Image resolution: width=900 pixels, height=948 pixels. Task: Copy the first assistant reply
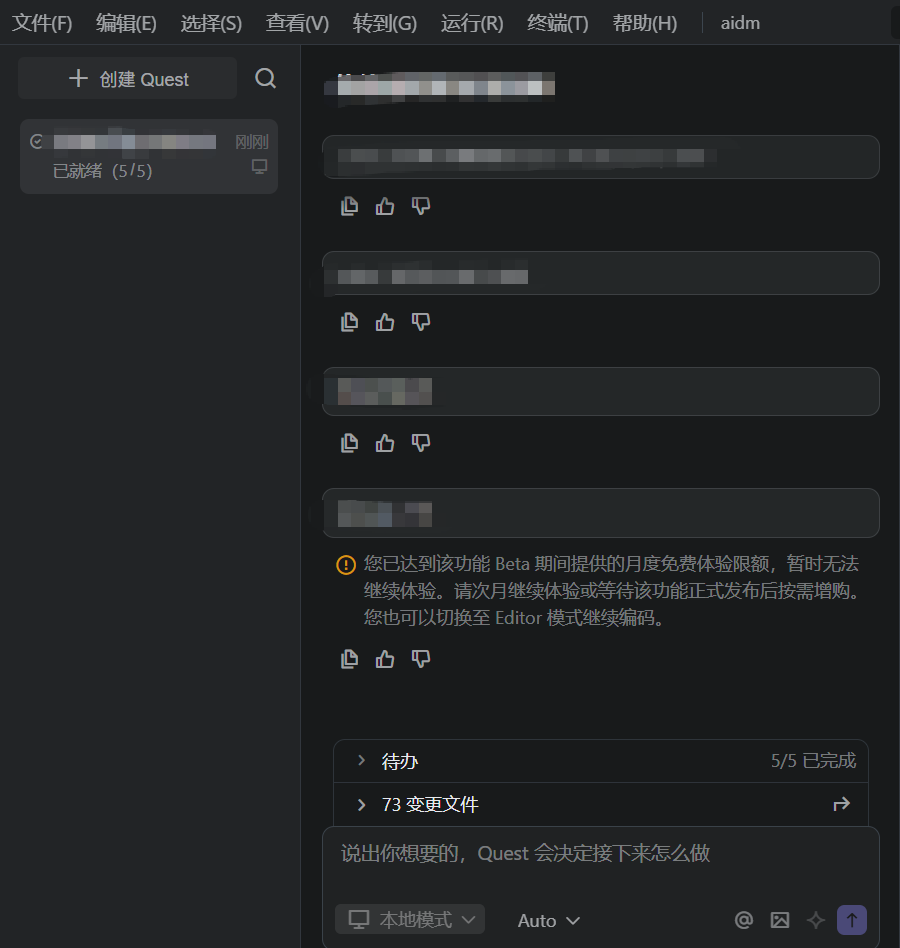349,206
